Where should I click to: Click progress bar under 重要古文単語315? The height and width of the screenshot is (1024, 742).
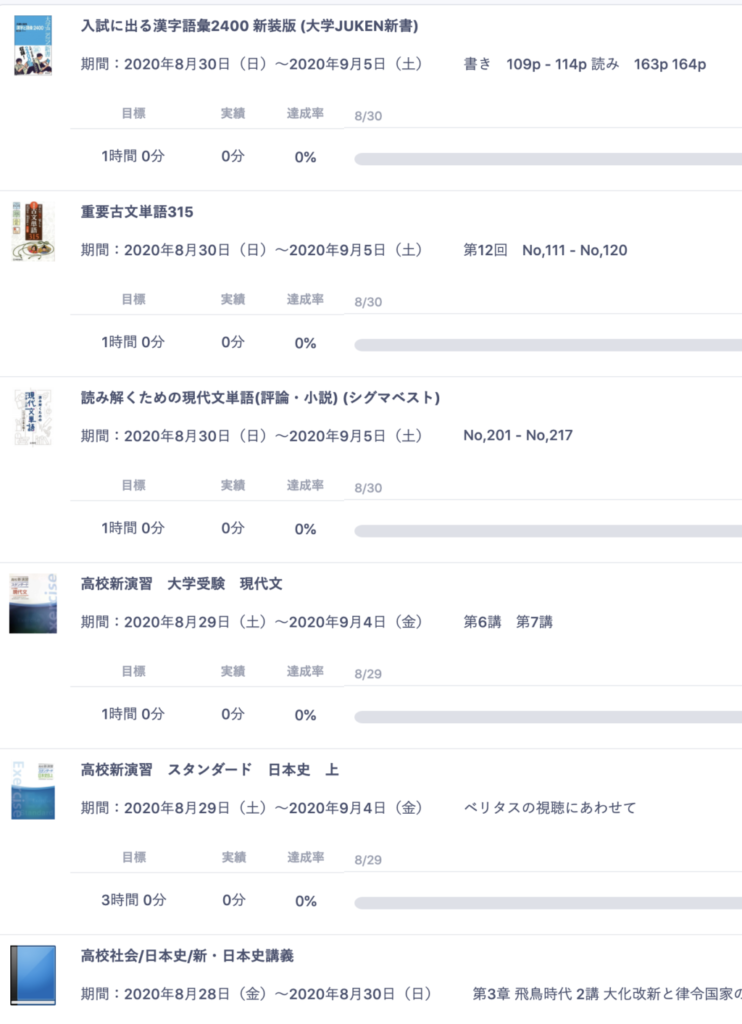click(x=548, y=345)
